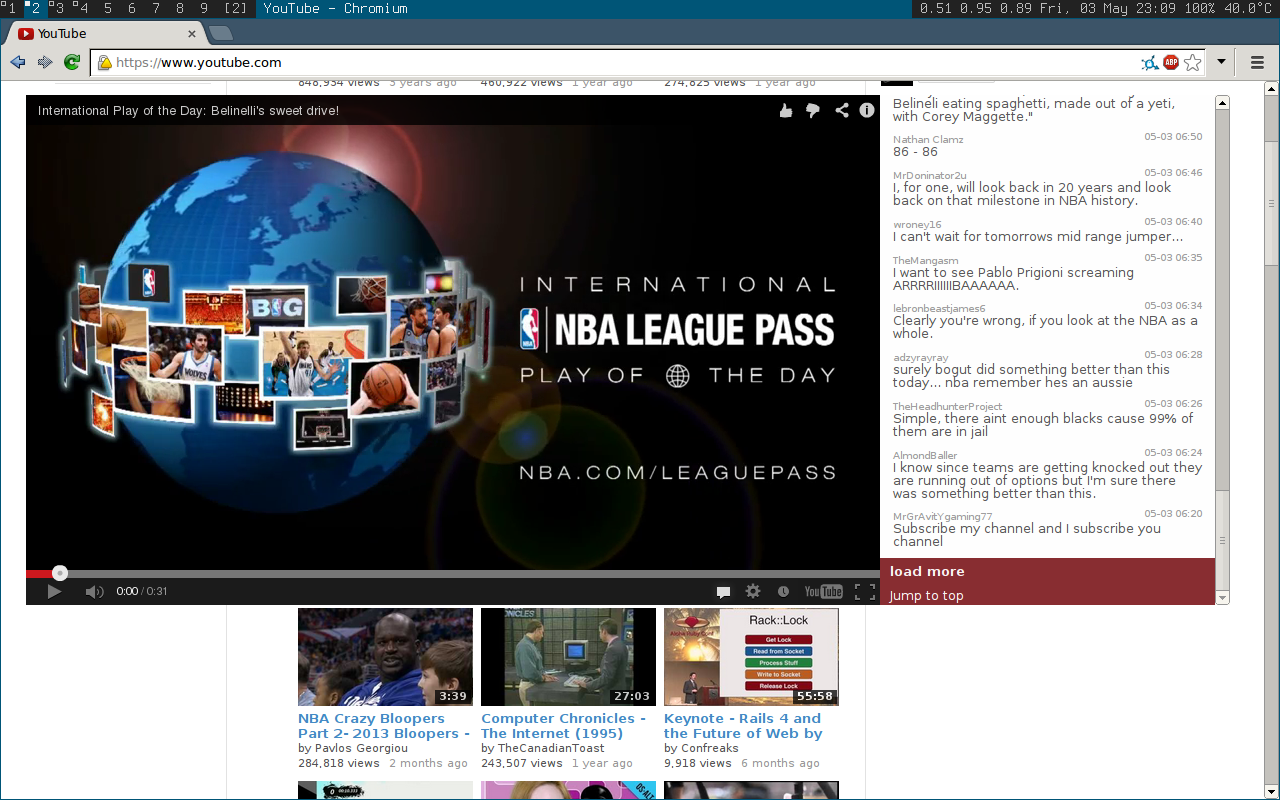Click commenter name 'lebronbeastjames6'
Viewport: 1280px width, 800px height.
(x=939, y=309)
